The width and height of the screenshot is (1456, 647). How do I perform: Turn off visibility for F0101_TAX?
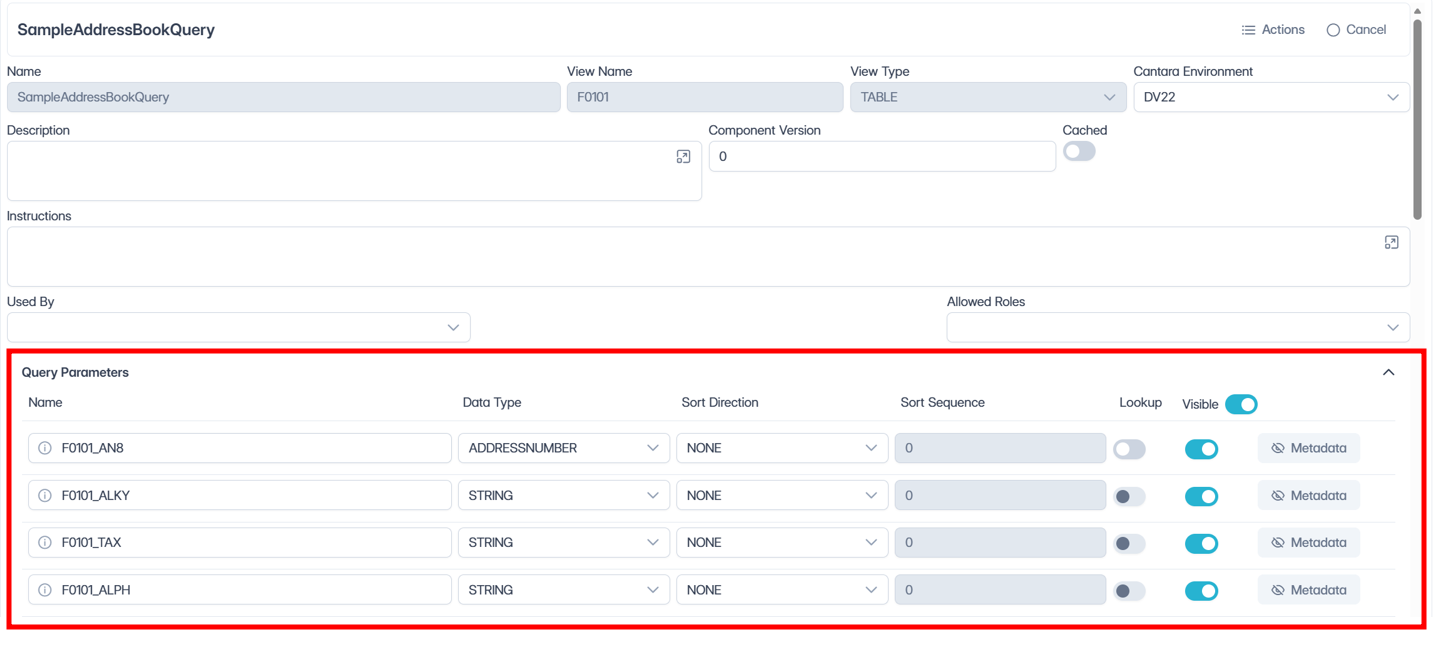point(1201,543)
